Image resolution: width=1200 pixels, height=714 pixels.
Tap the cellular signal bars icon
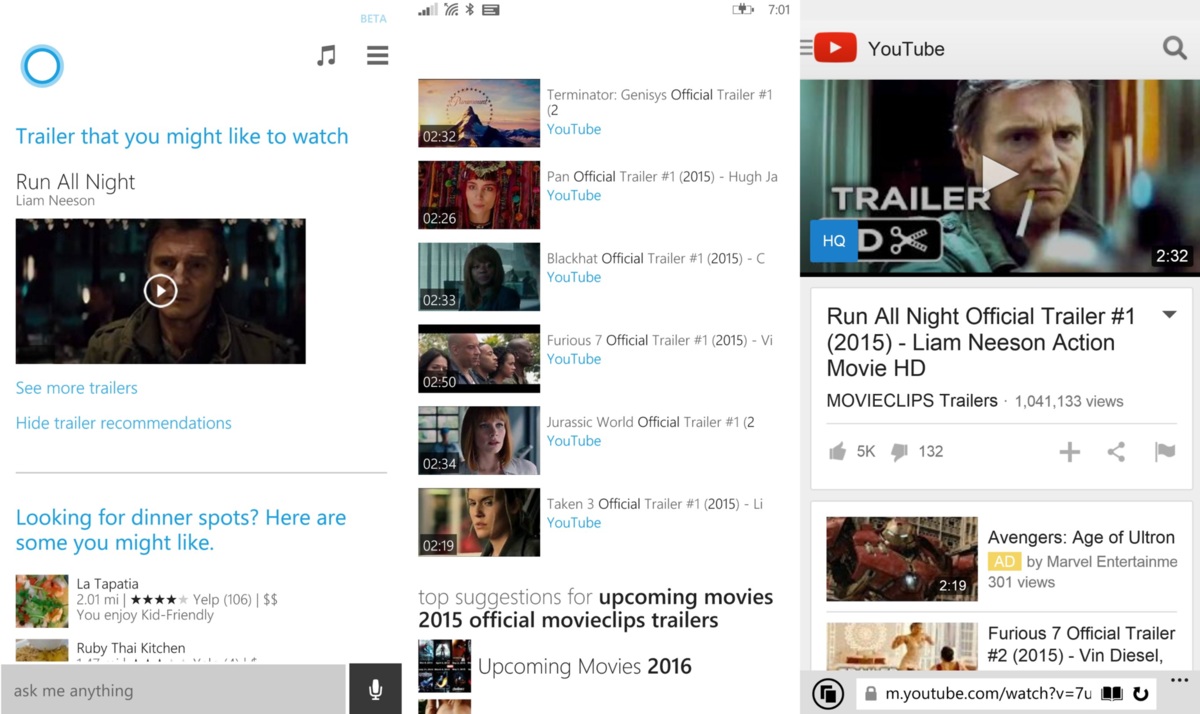pyautogui.click(x=428, y=10)
